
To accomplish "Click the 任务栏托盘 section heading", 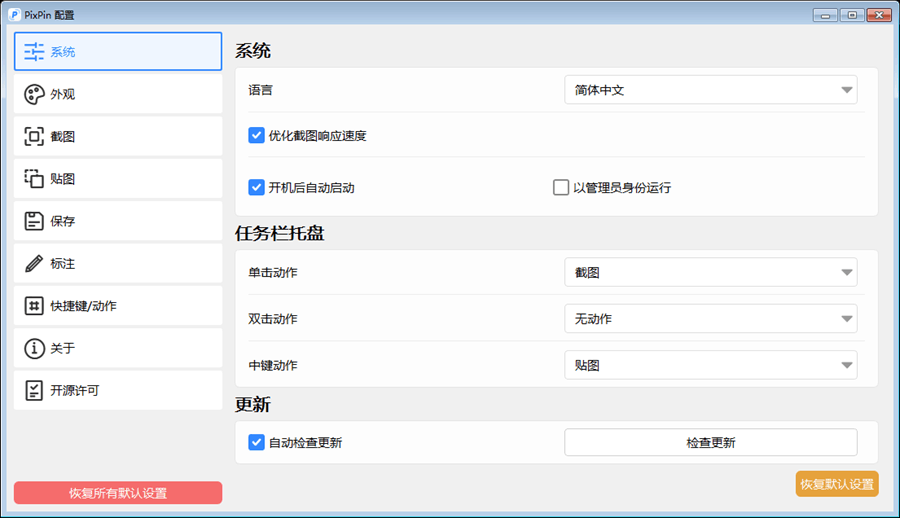I will tap(280, 233).
